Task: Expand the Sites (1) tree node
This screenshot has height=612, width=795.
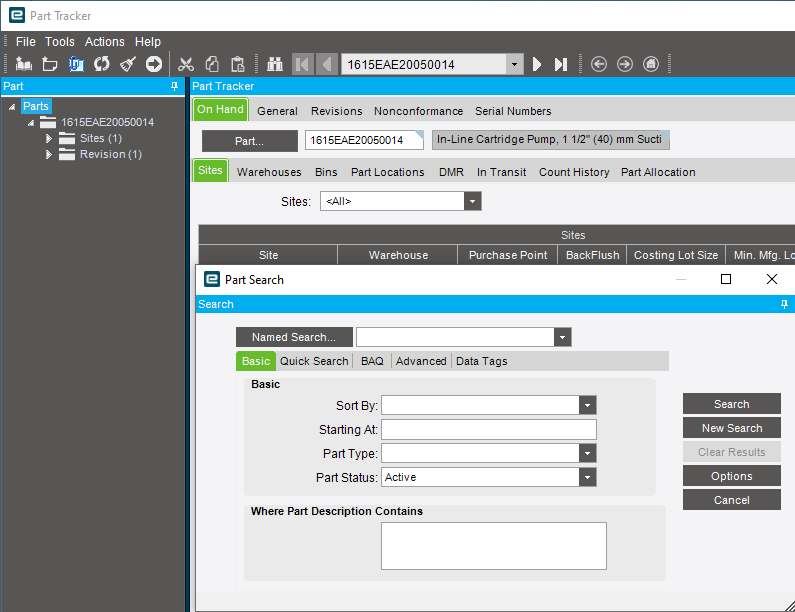Action: point(49,138)
